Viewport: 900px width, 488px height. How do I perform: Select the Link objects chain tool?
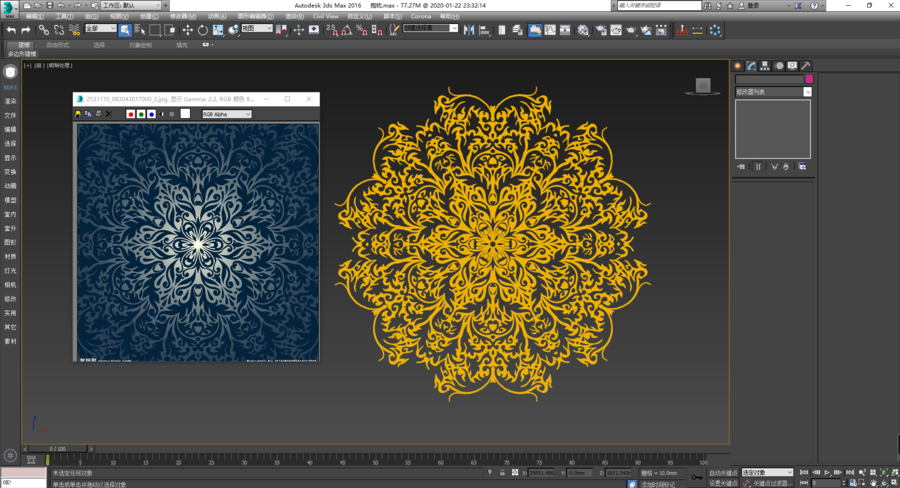coord(44,30)
